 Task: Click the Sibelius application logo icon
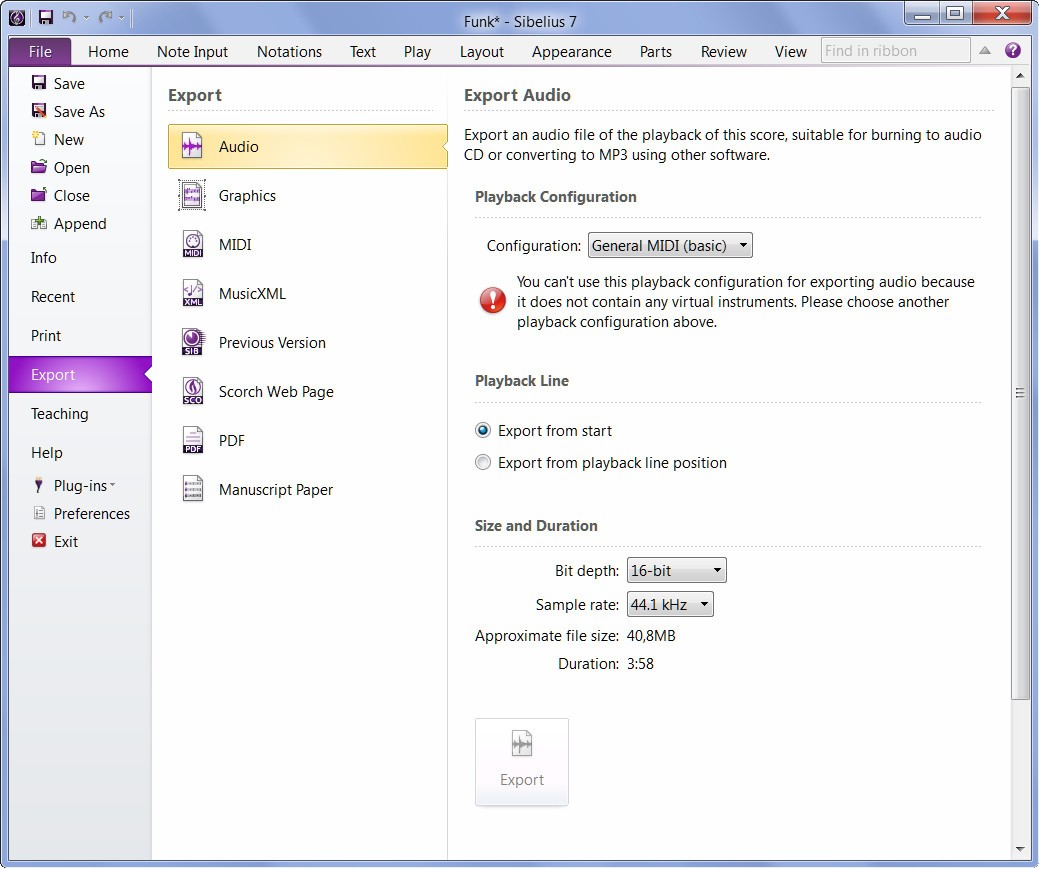(x=17, y=18)
